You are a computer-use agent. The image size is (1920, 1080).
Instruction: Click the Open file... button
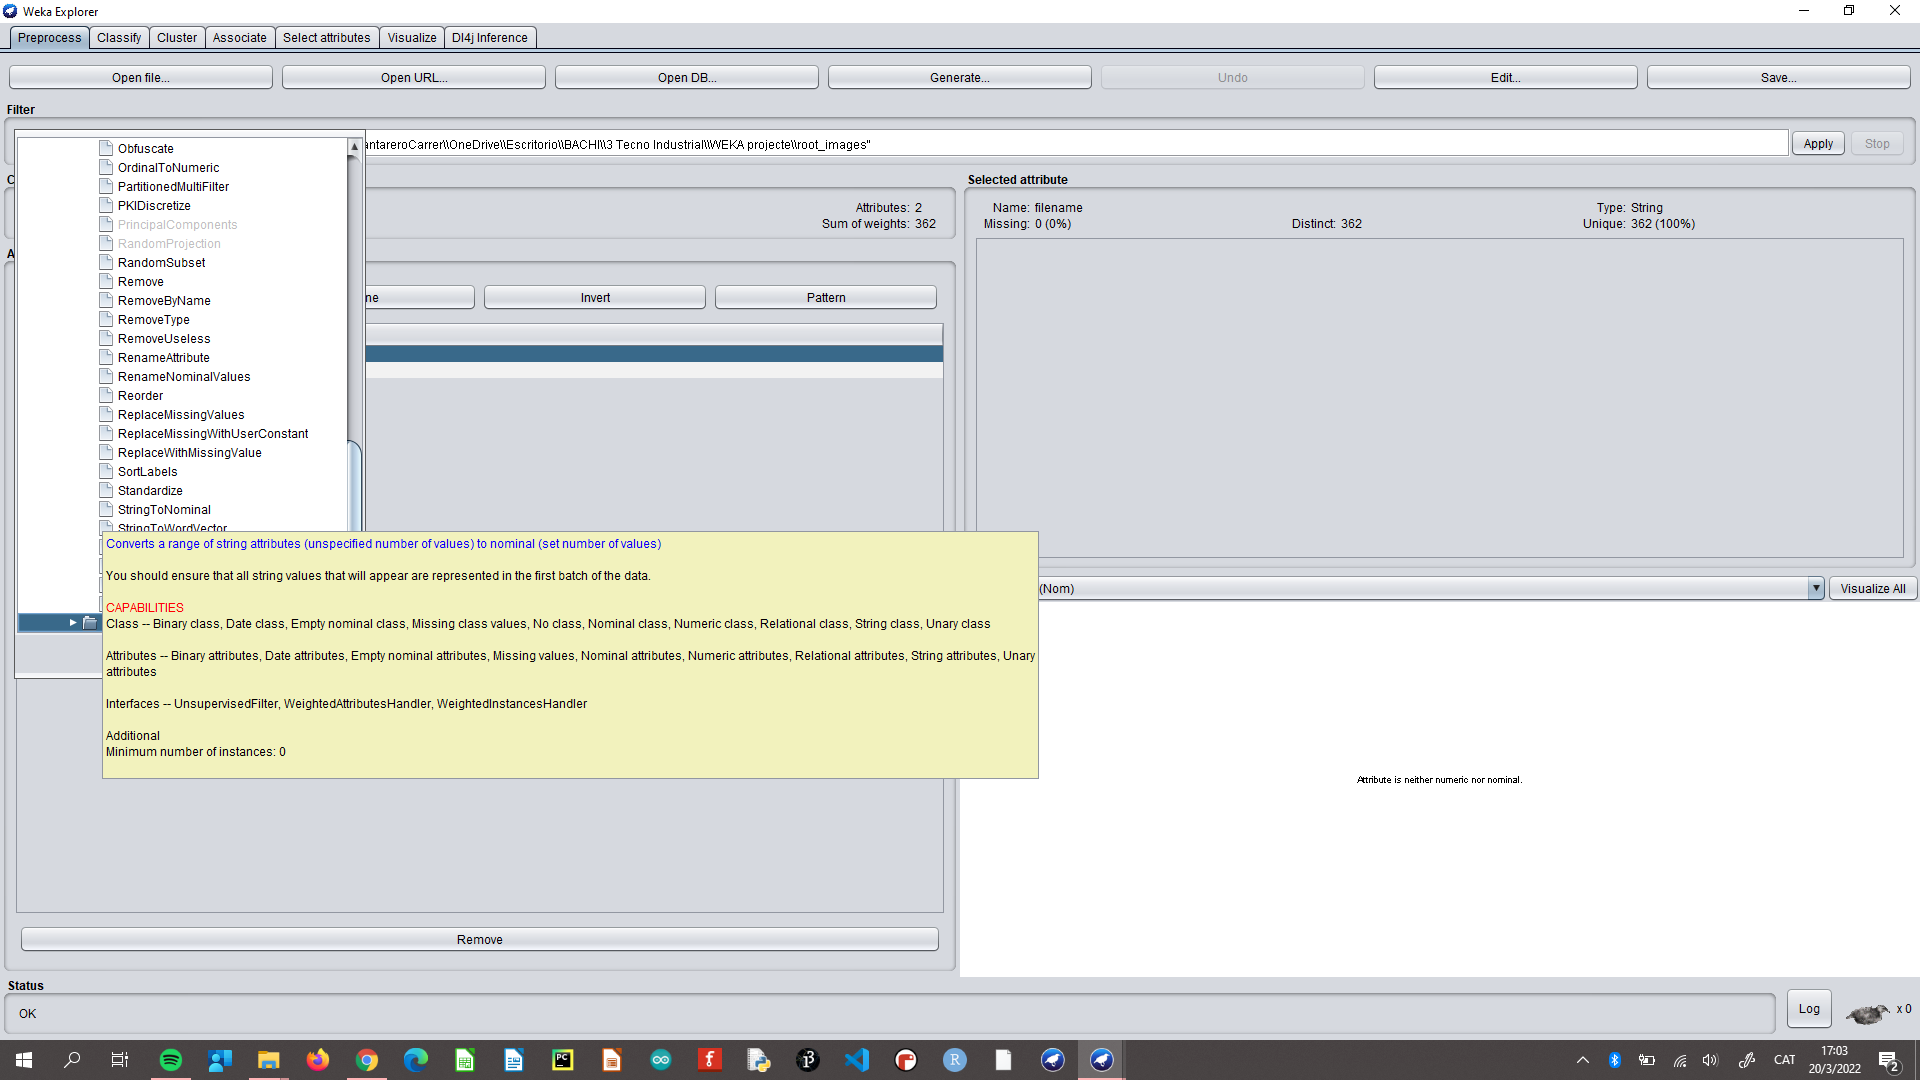pos(141,77)
